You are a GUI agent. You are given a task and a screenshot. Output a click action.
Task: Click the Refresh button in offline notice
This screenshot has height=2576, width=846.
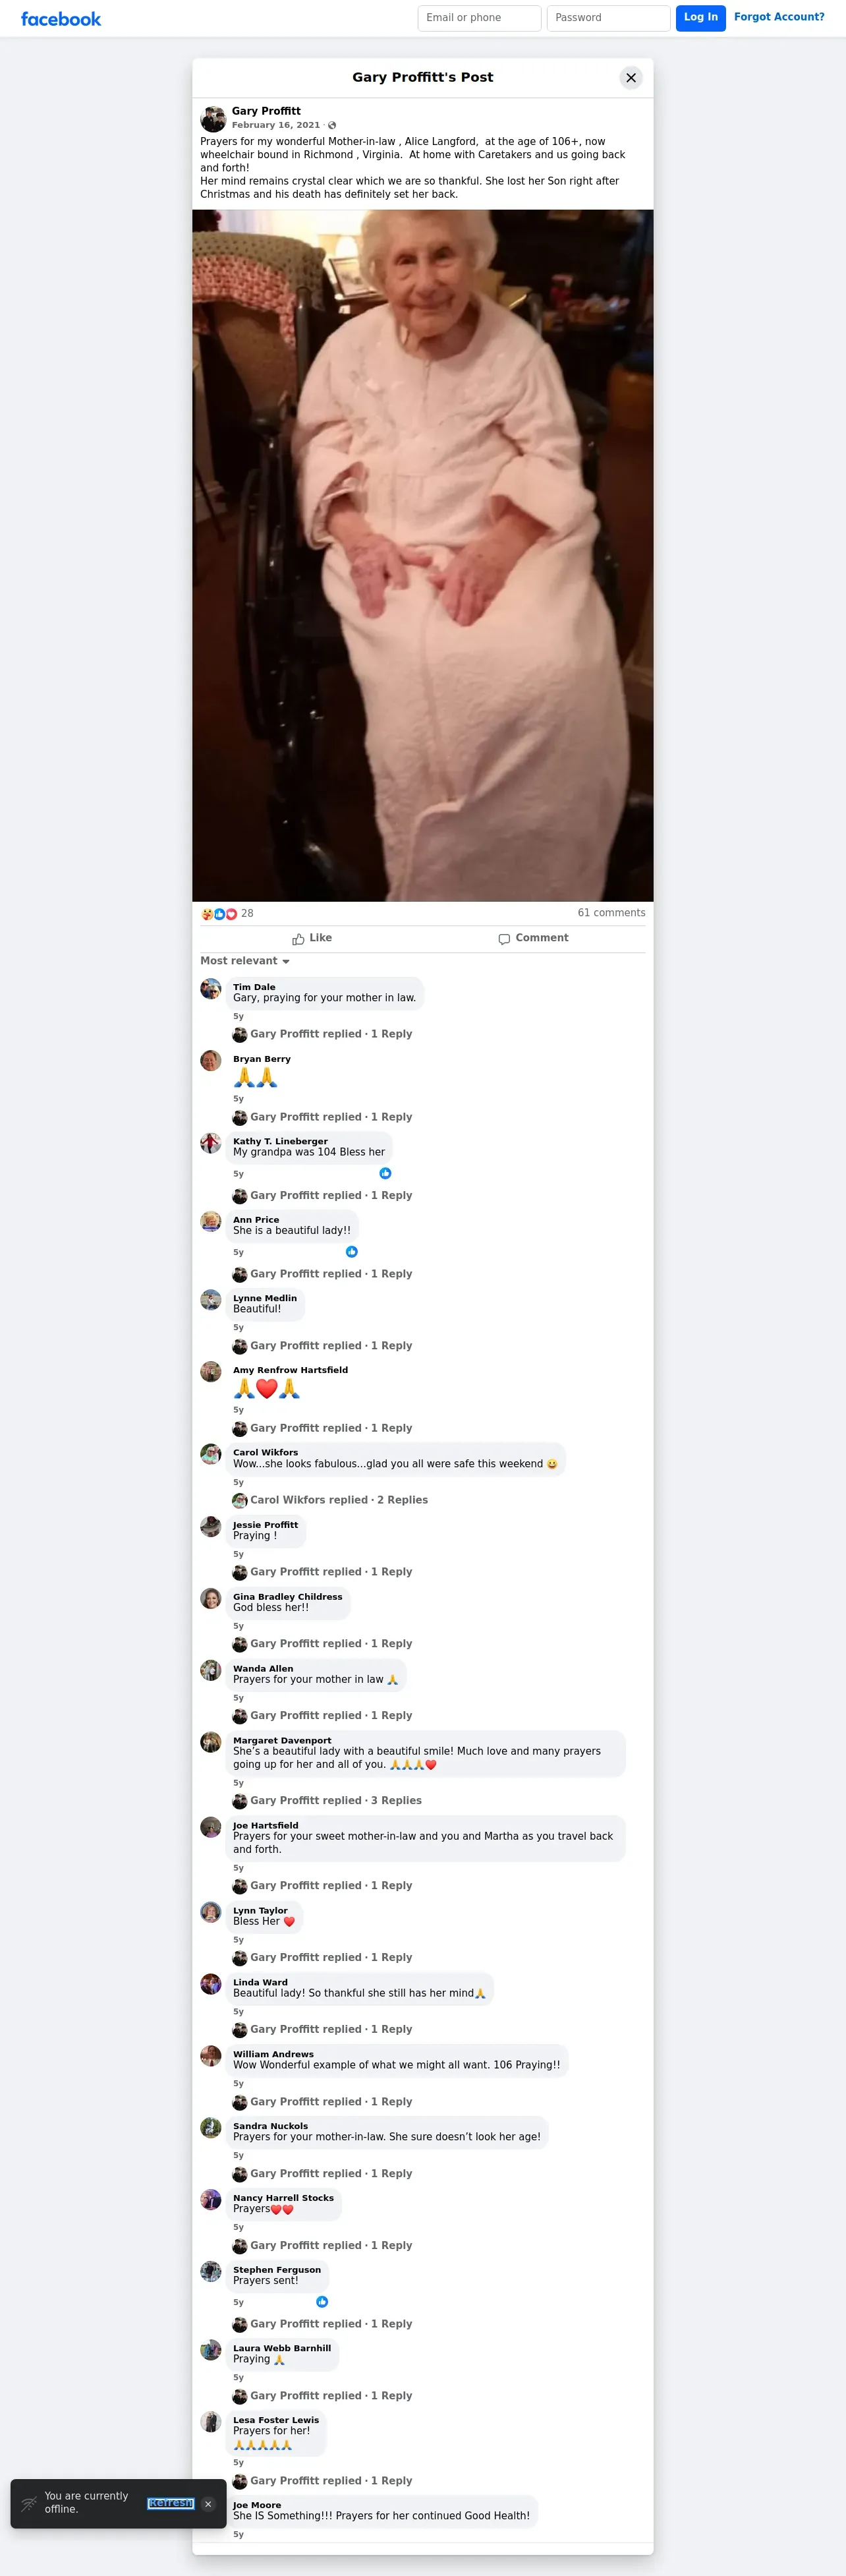(171, 2503)
